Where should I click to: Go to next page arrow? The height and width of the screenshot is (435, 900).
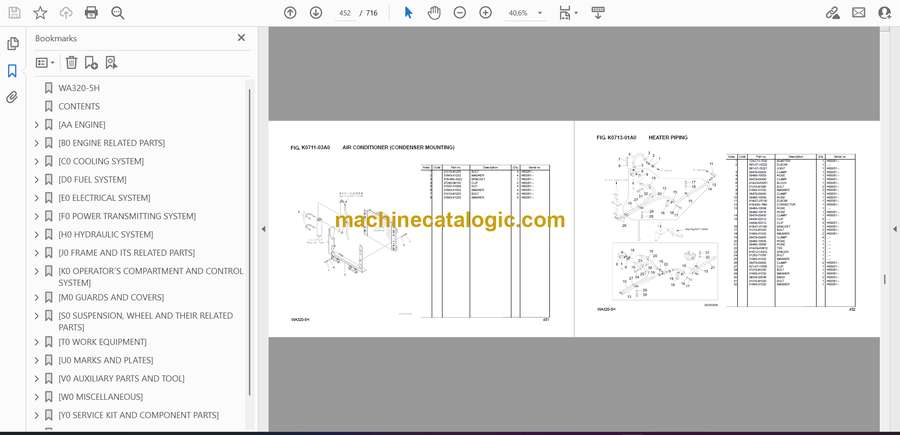point(316,13)
